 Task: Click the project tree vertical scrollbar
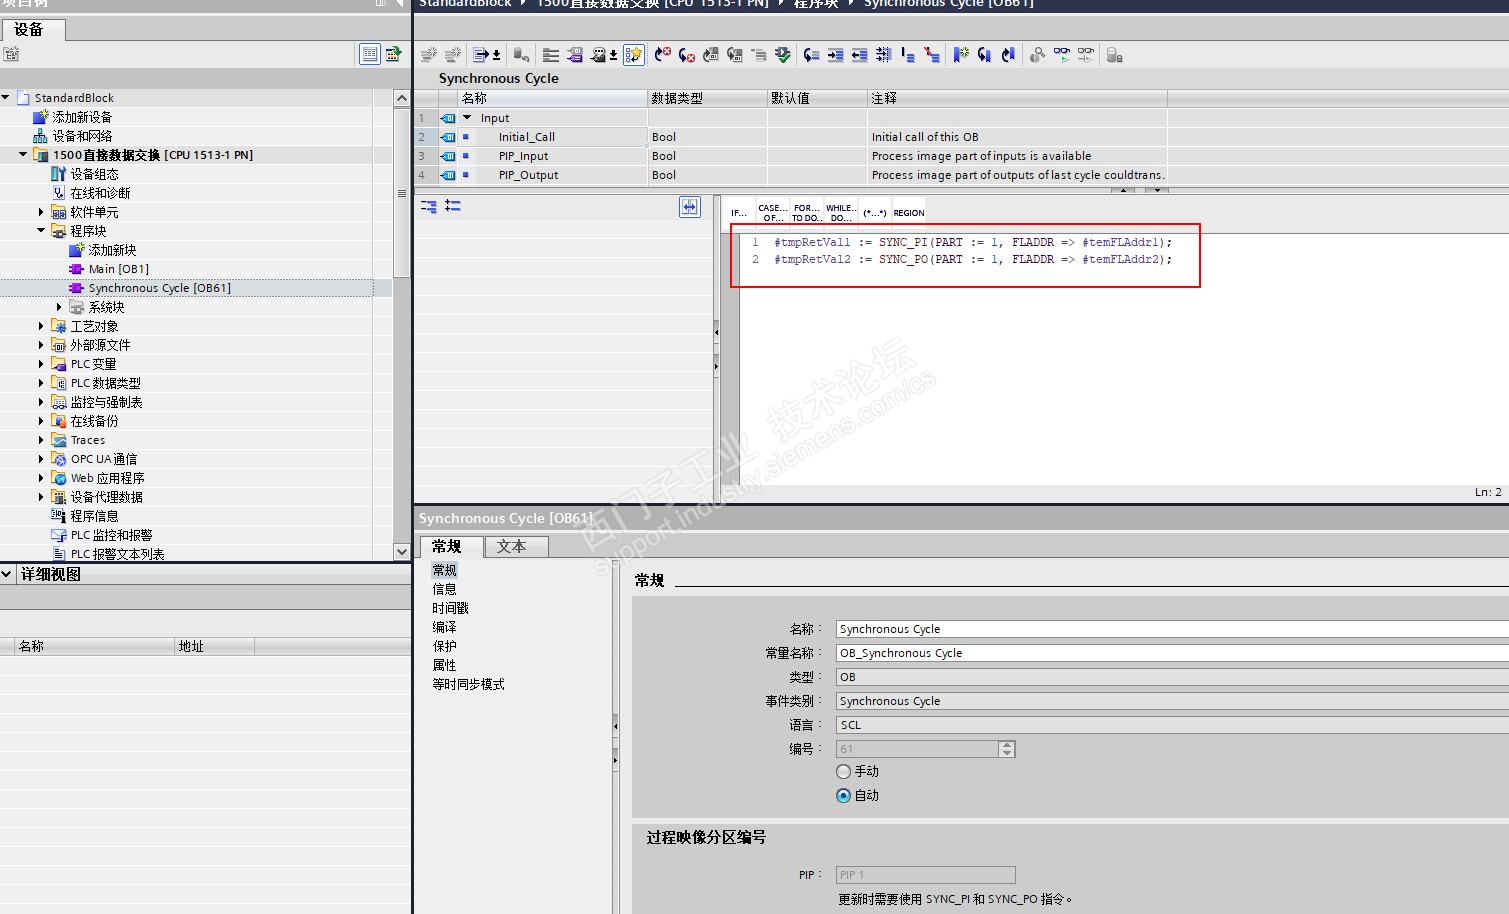pyautogui.click(x=402, y=324)
